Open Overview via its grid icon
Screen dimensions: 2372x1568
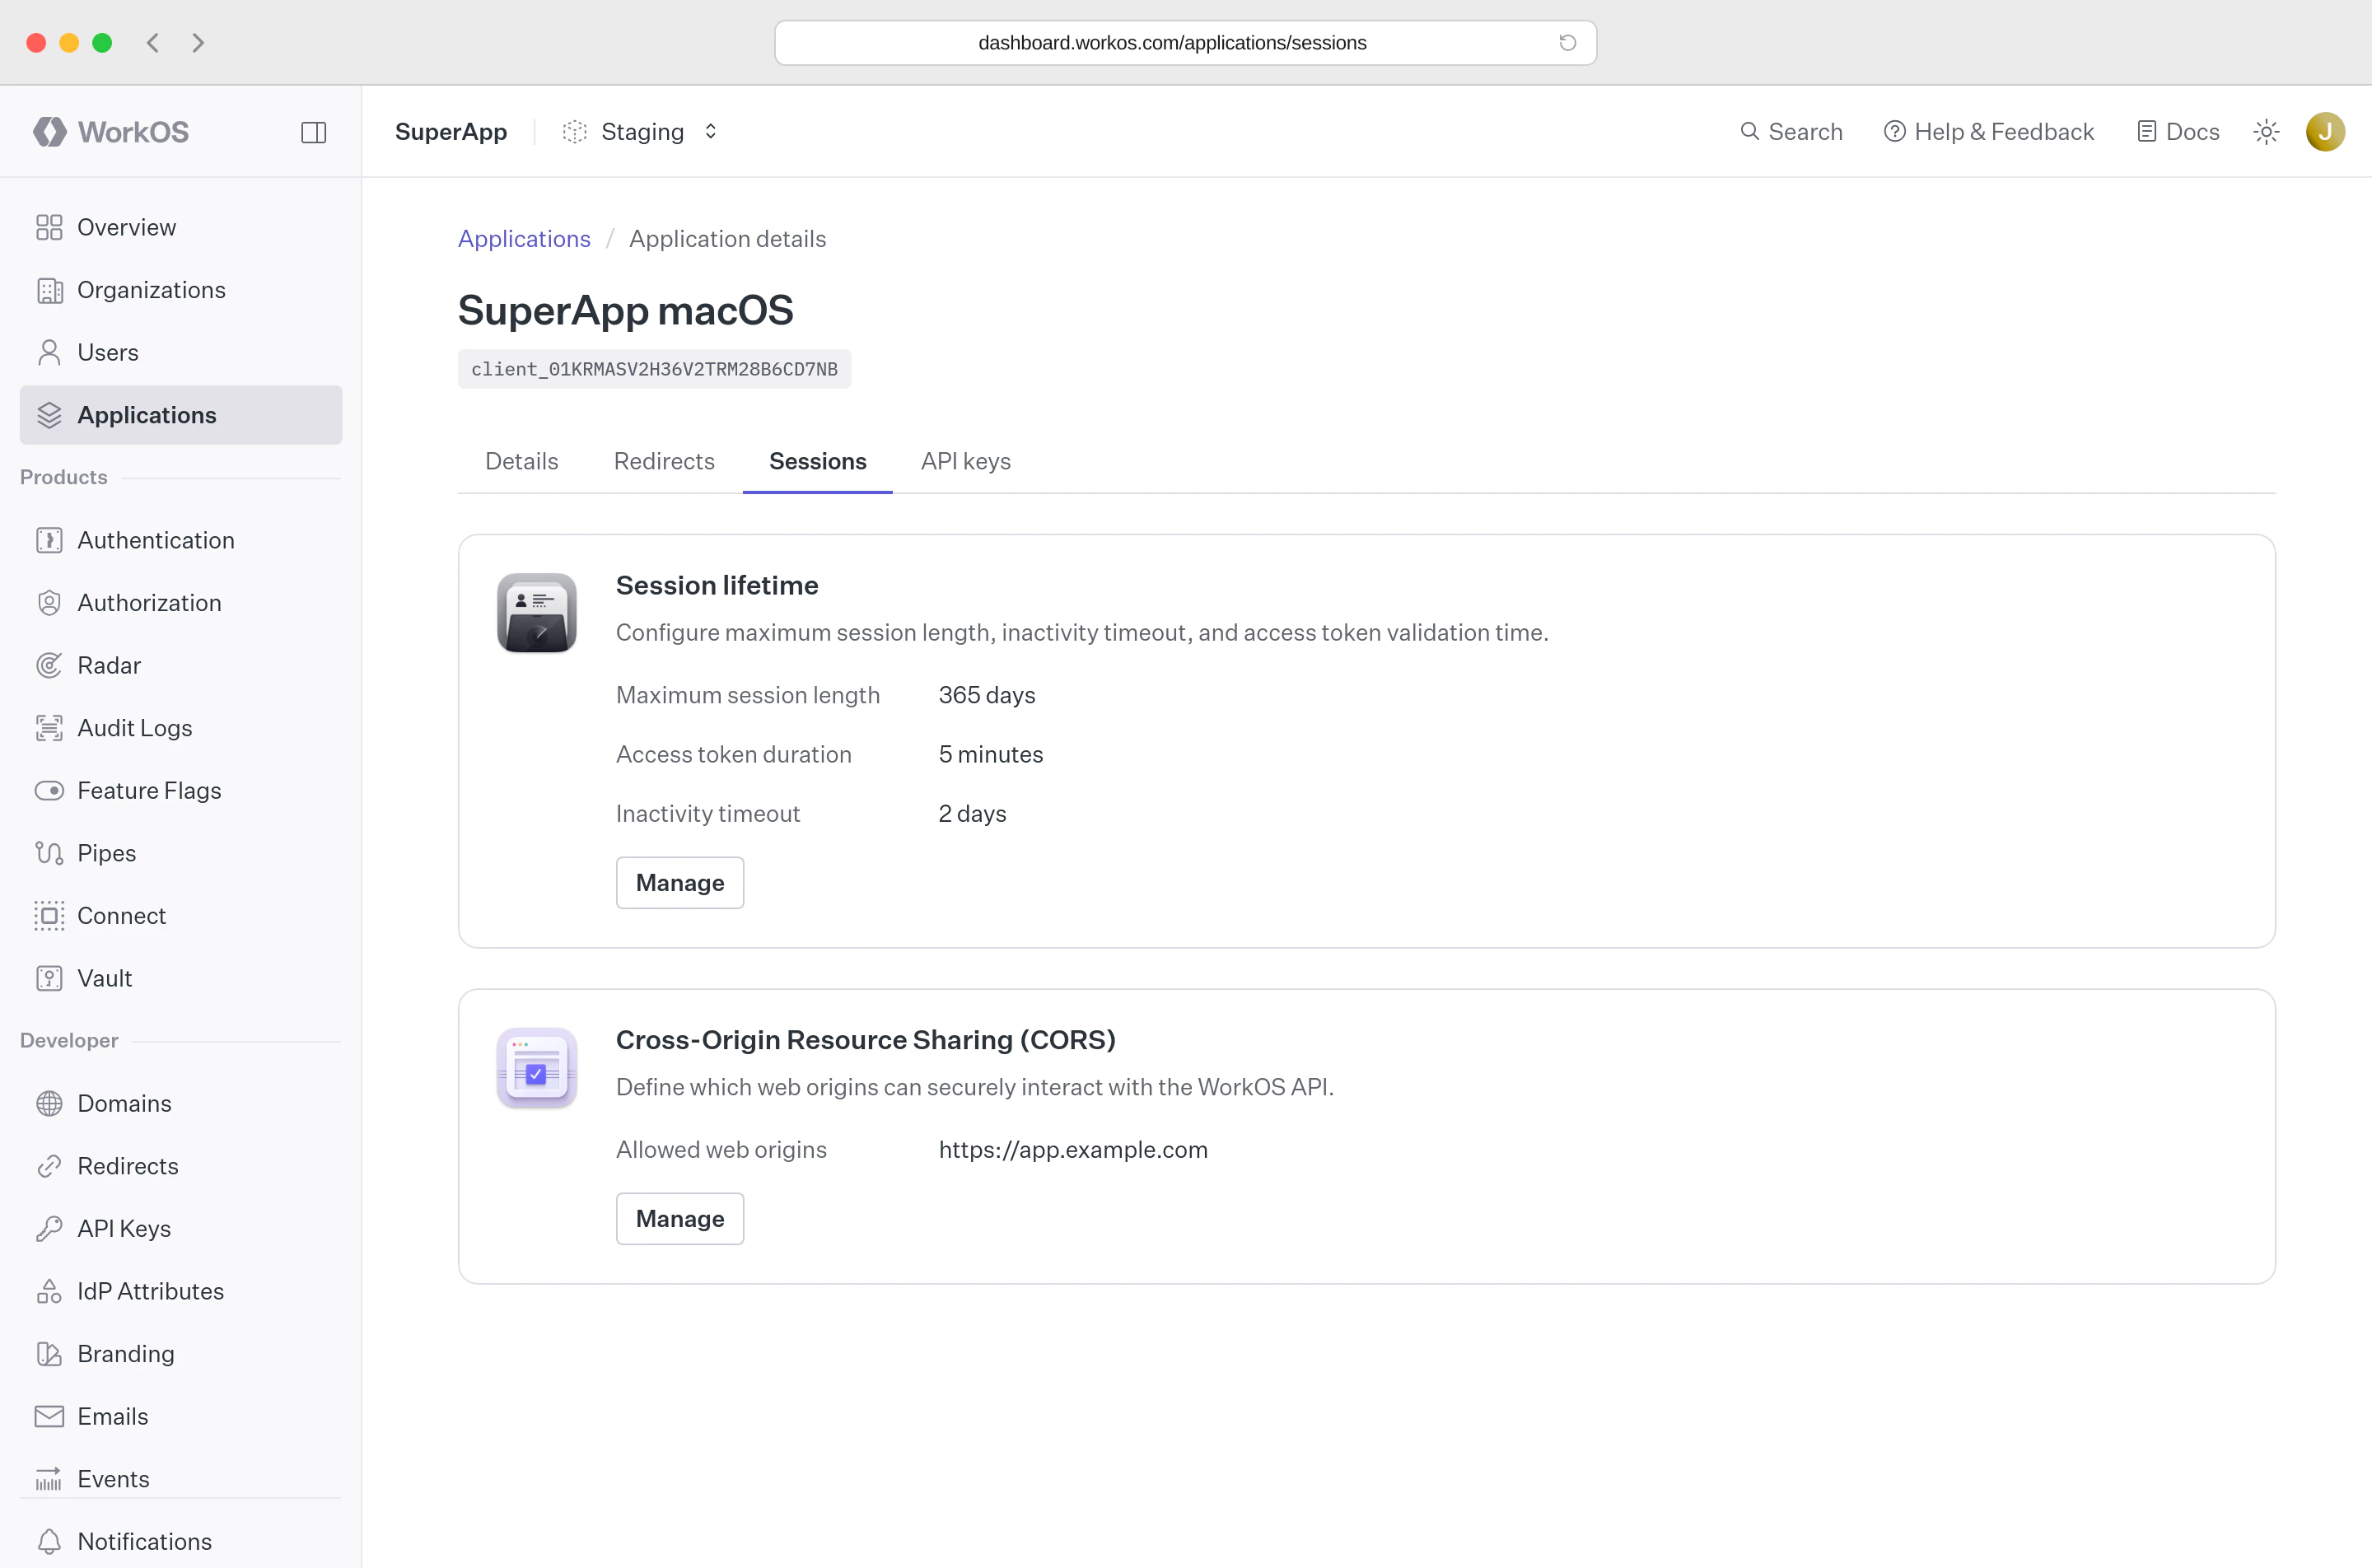(x=49, y=227)
